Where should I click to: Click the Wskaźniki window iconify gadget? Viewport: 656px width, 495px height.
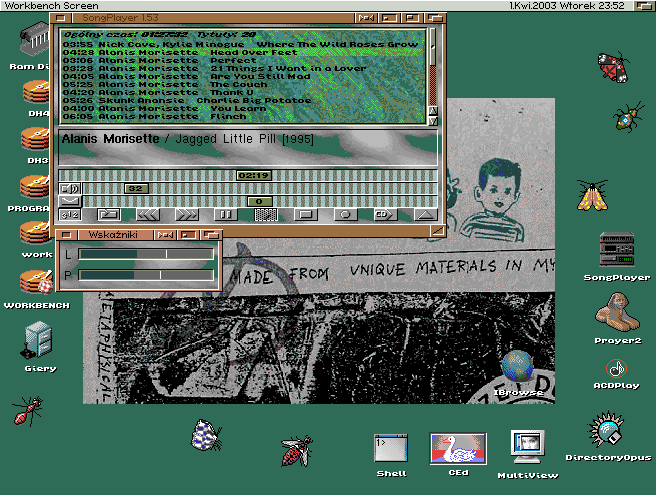pyautogui.click(x=165, y=235)
